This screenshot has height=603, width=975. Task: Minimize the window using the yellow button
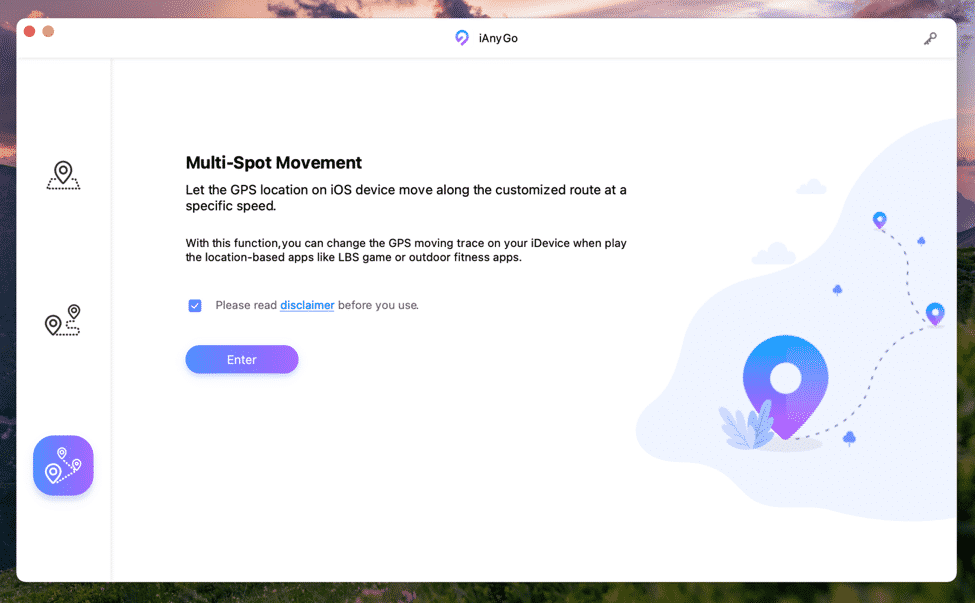pos(48,32)
